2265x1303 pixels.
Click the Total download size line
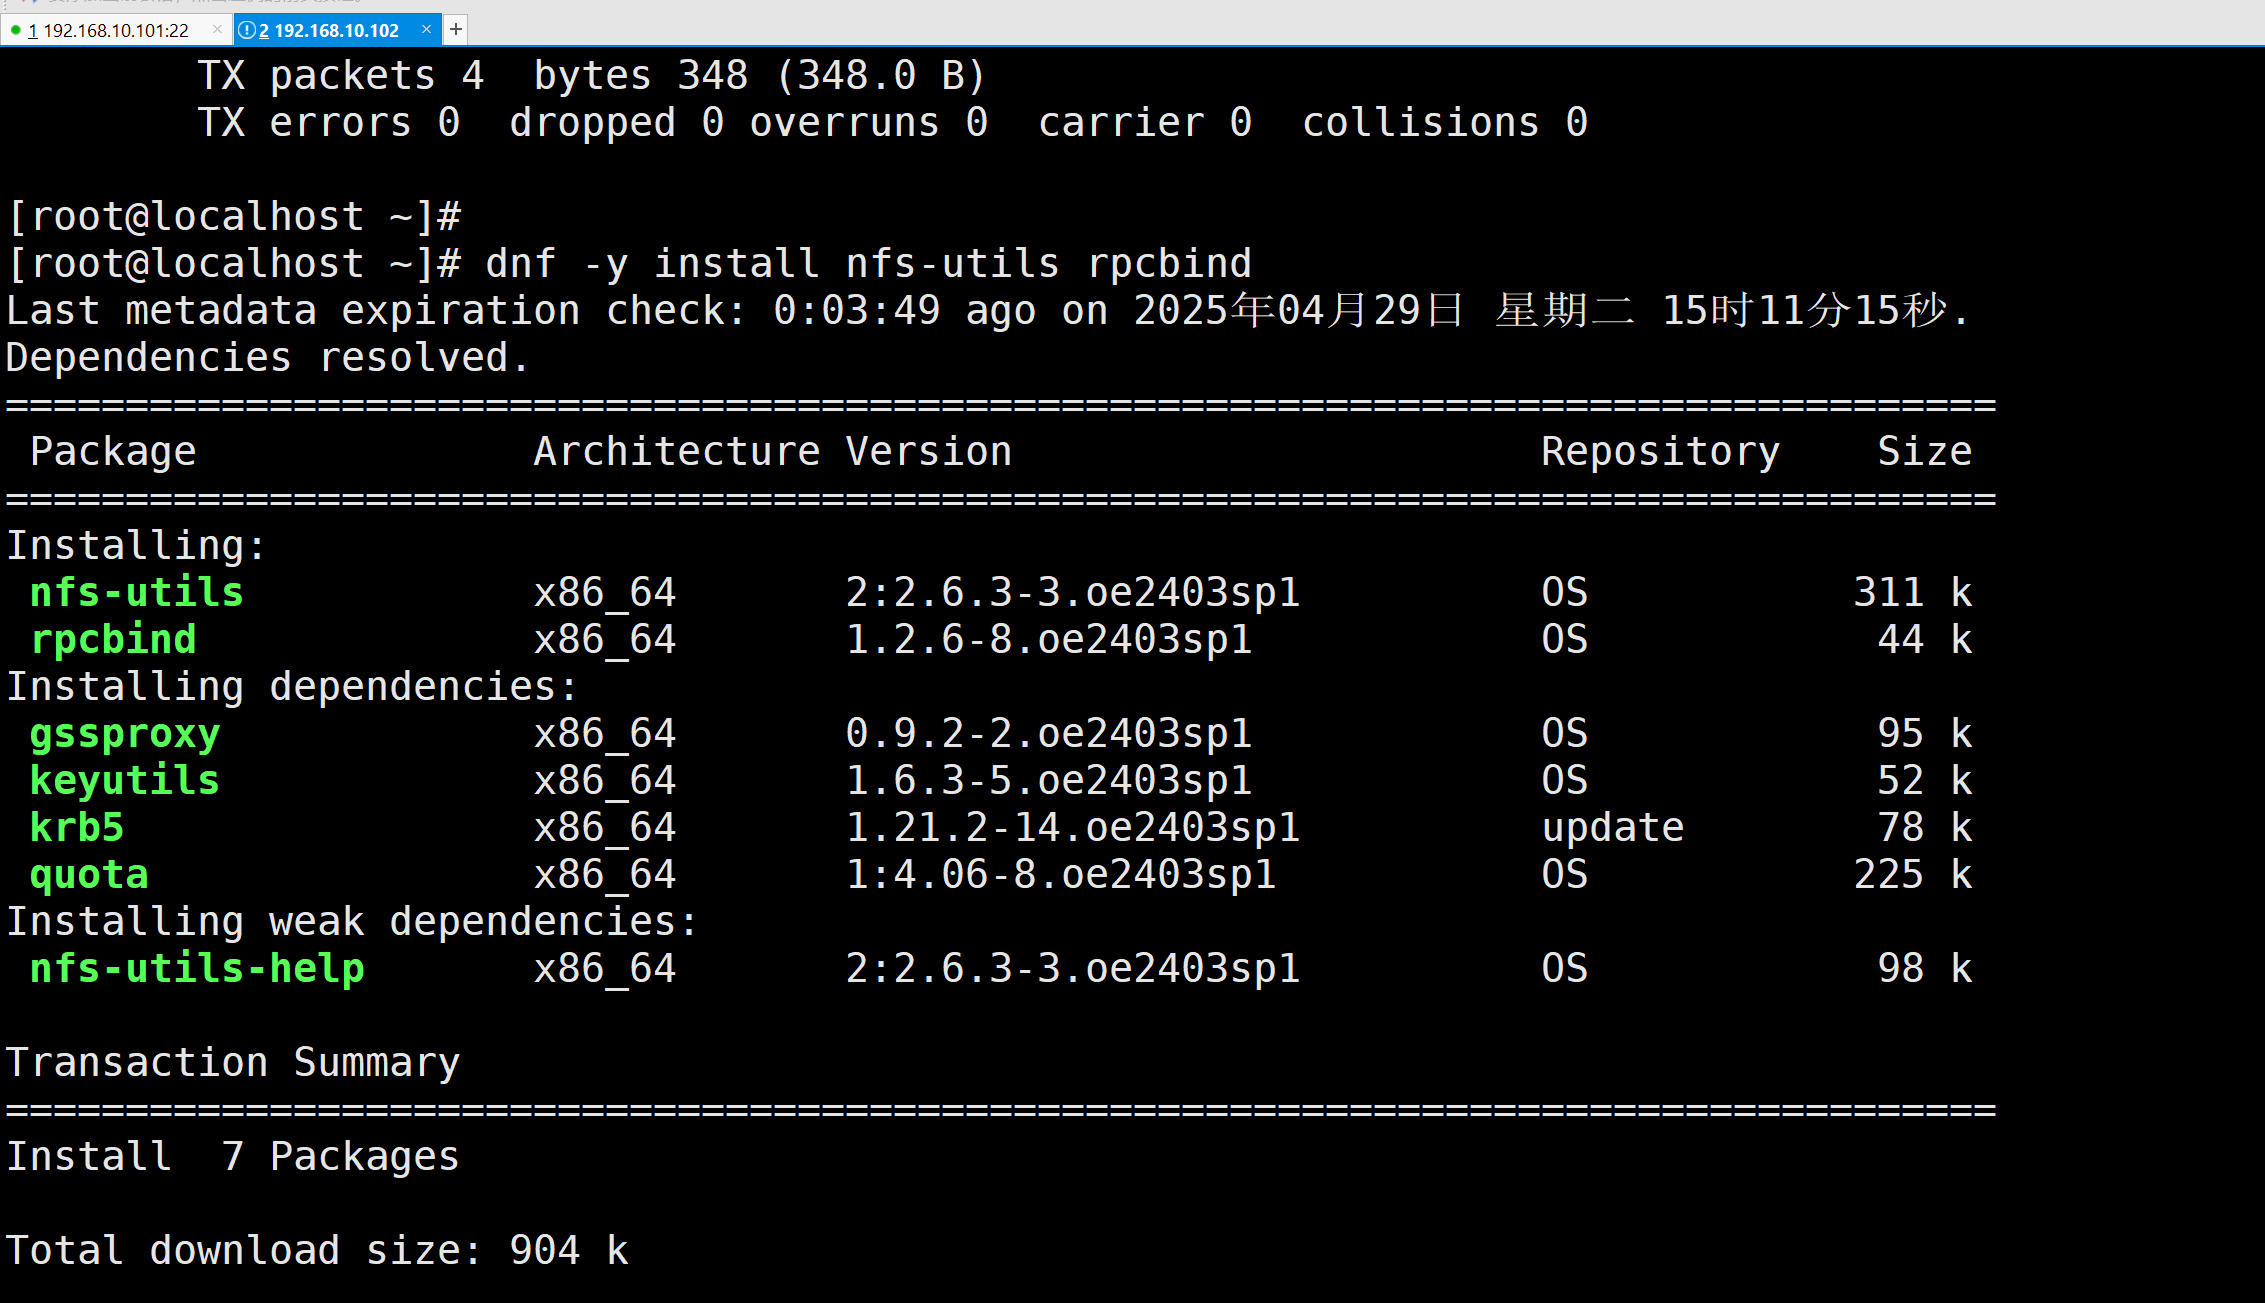317,1250
